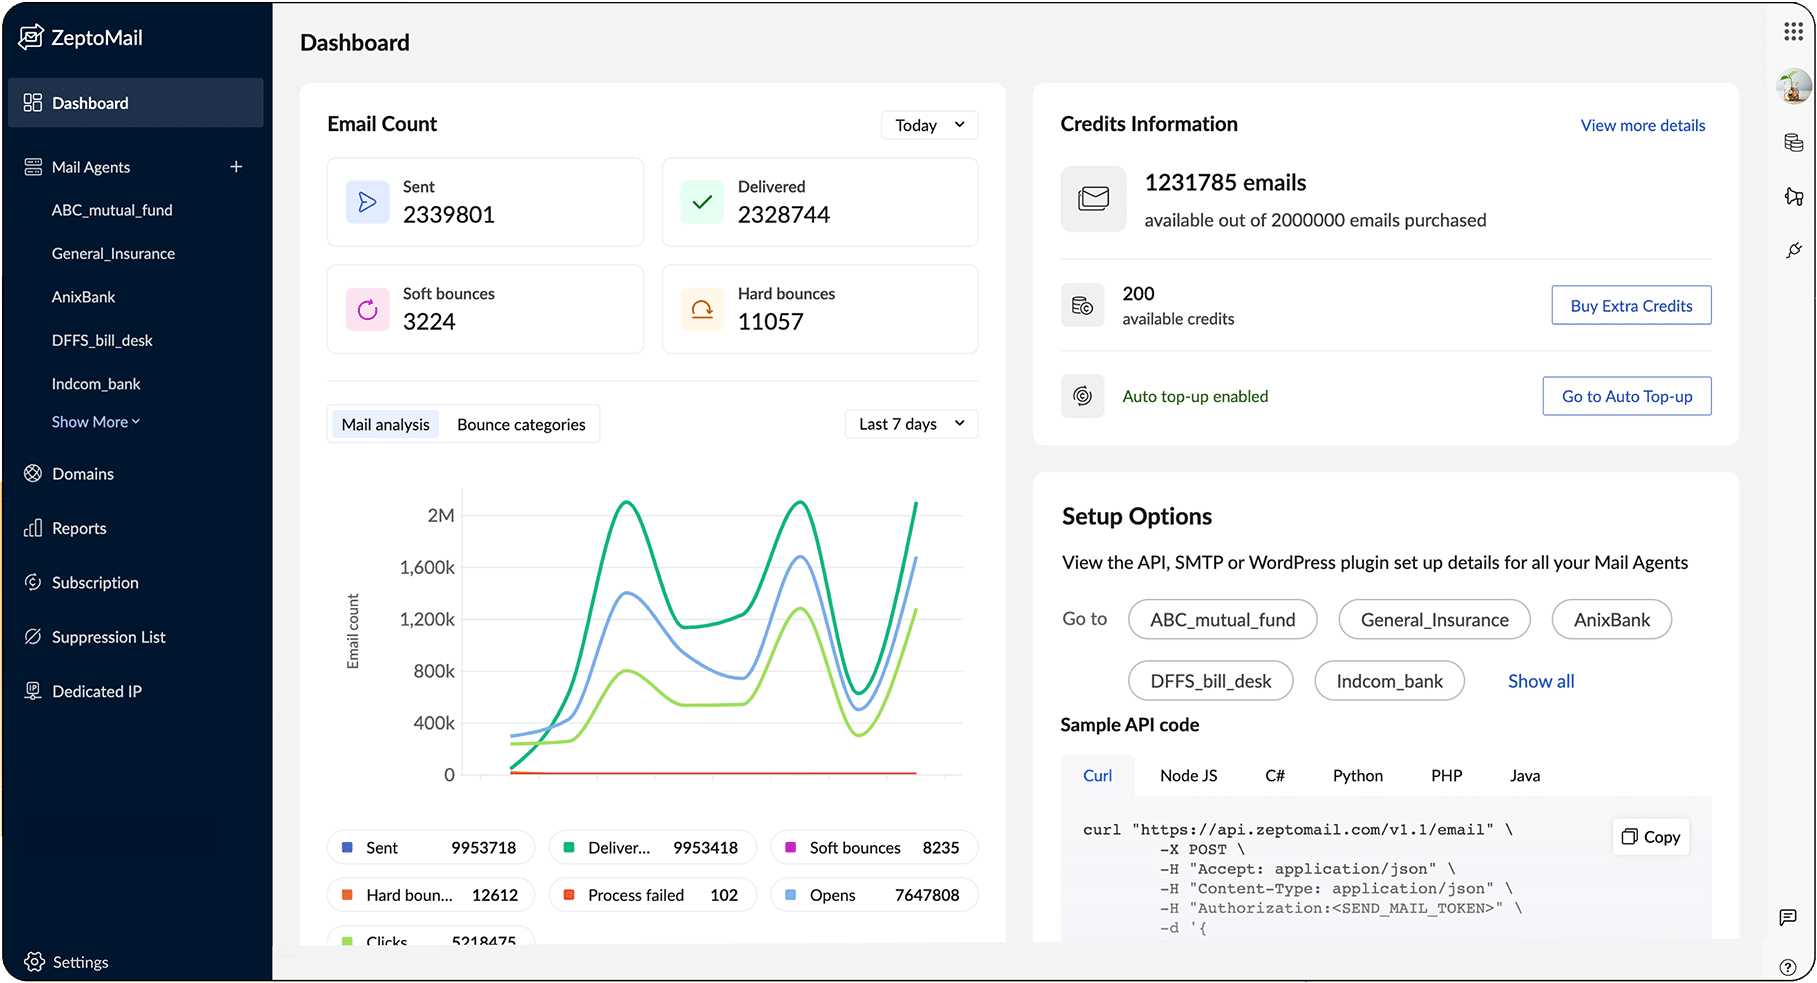
Task: Toggle the Delivered series legend item
Action: coord(653,848)
